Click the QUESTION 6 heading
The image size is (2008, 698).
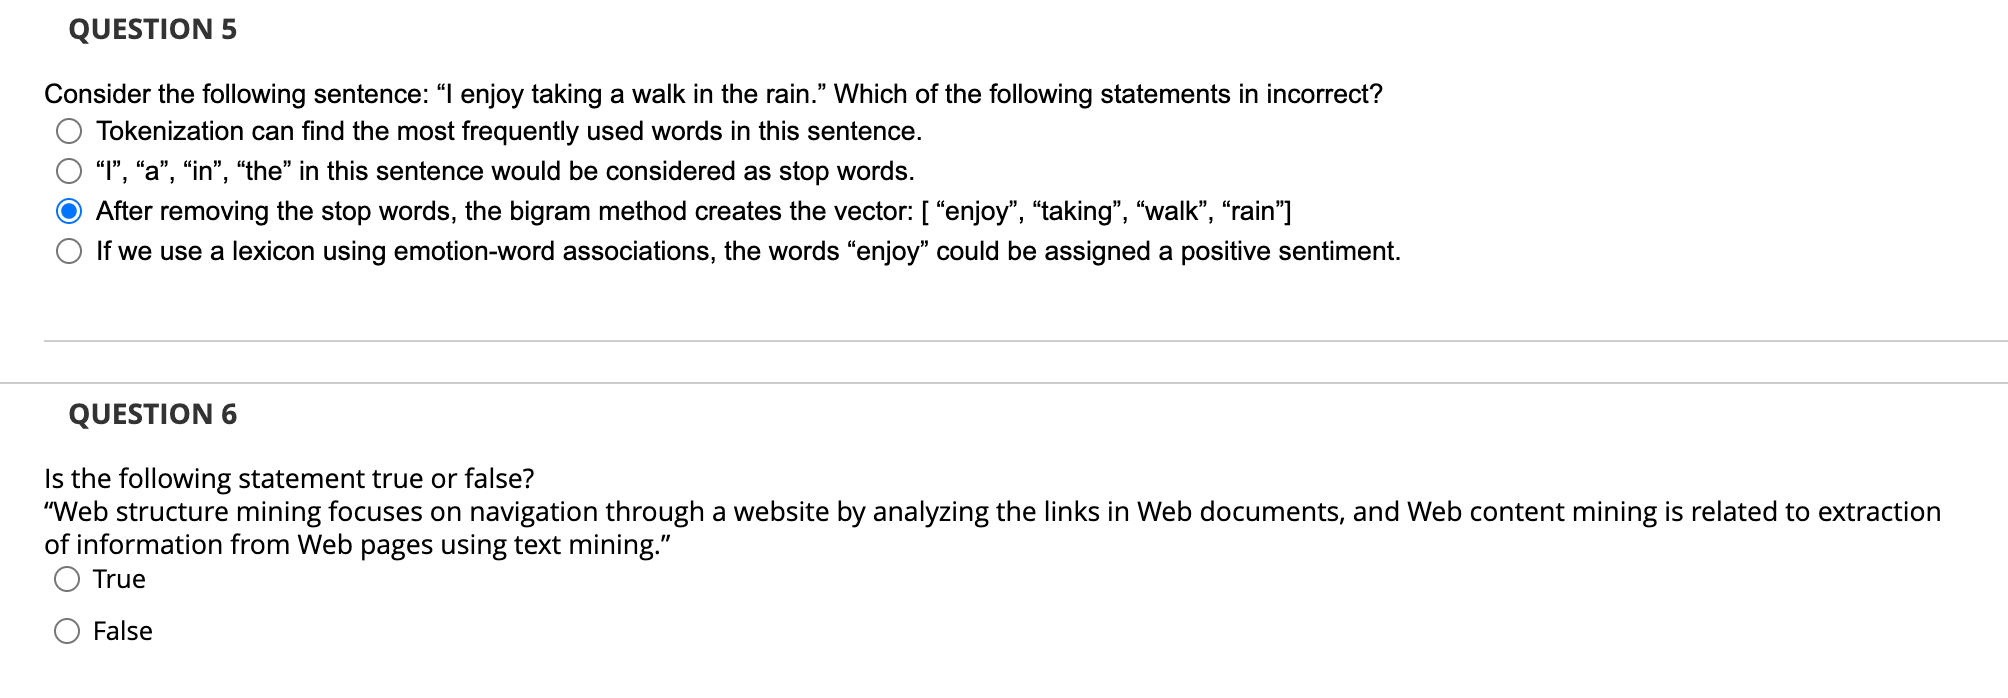(151, 413)
